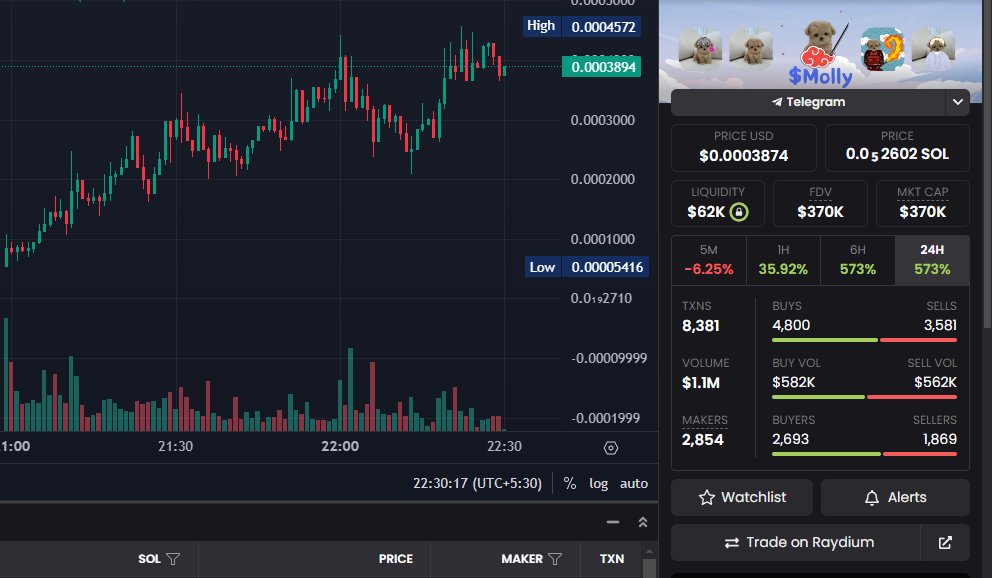Select the 6H timeframe tab

(x=858, y=260)
